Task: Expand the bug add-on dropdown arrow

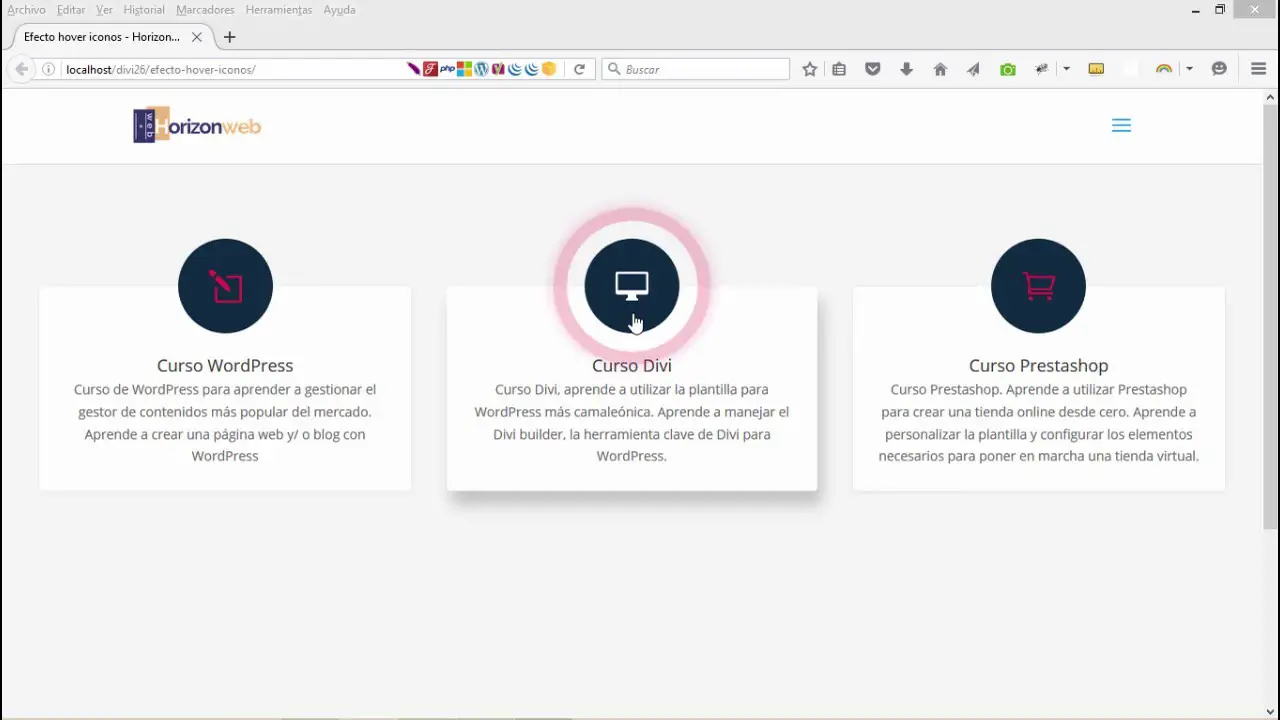Action: [x=1066, y=69]
